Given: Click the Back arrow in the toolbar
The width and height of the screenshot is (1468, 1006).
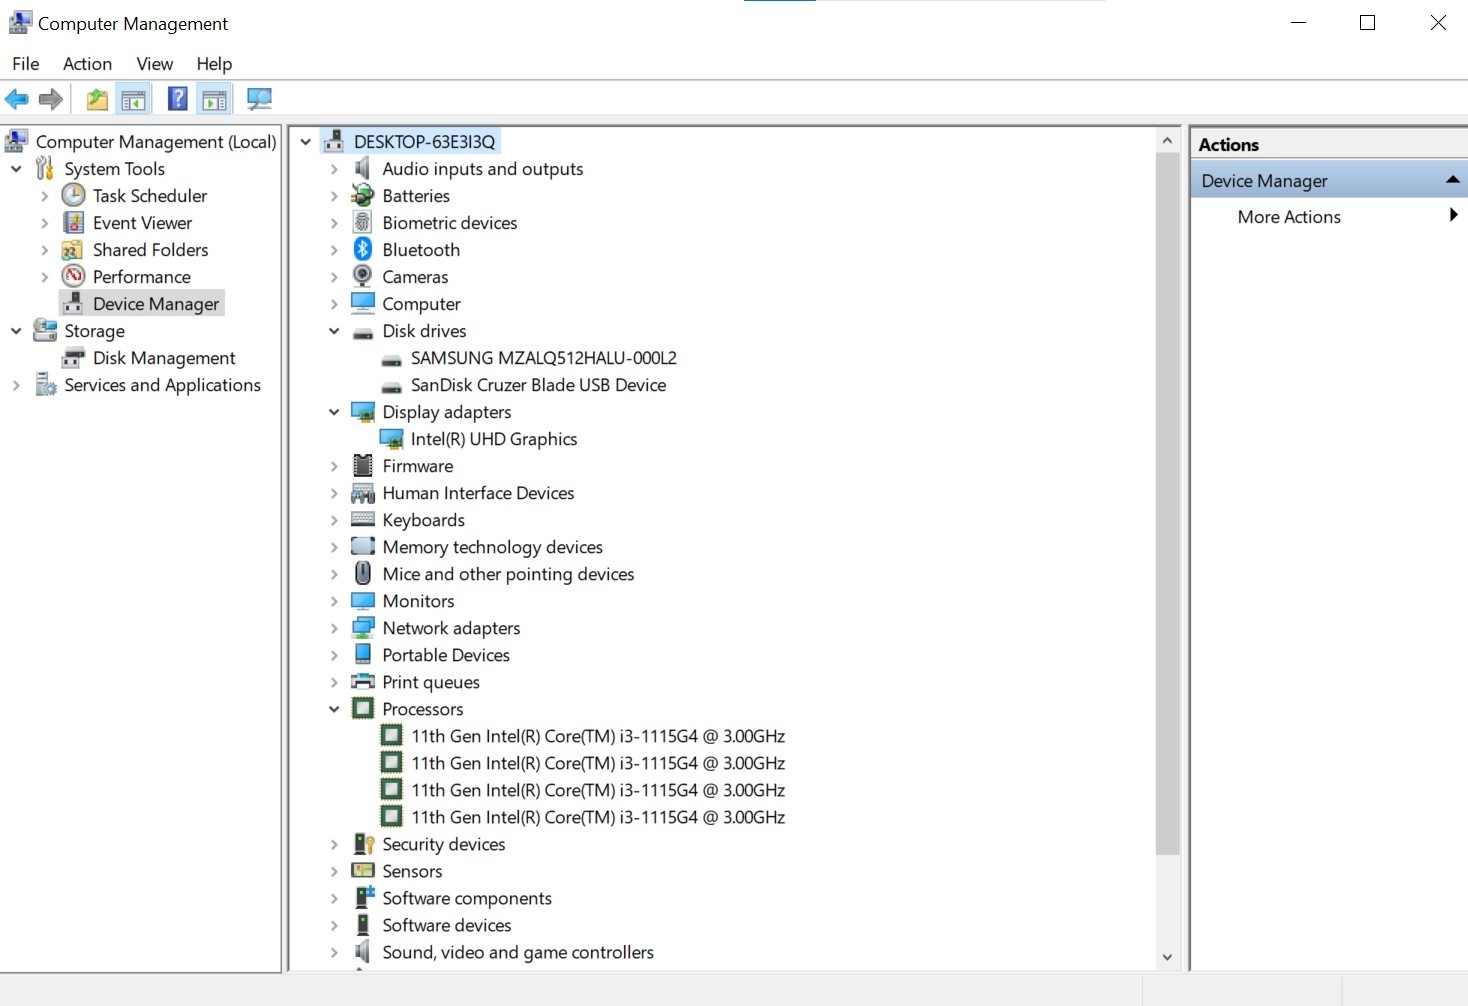Looking at the screenshot, I should 17,99.
